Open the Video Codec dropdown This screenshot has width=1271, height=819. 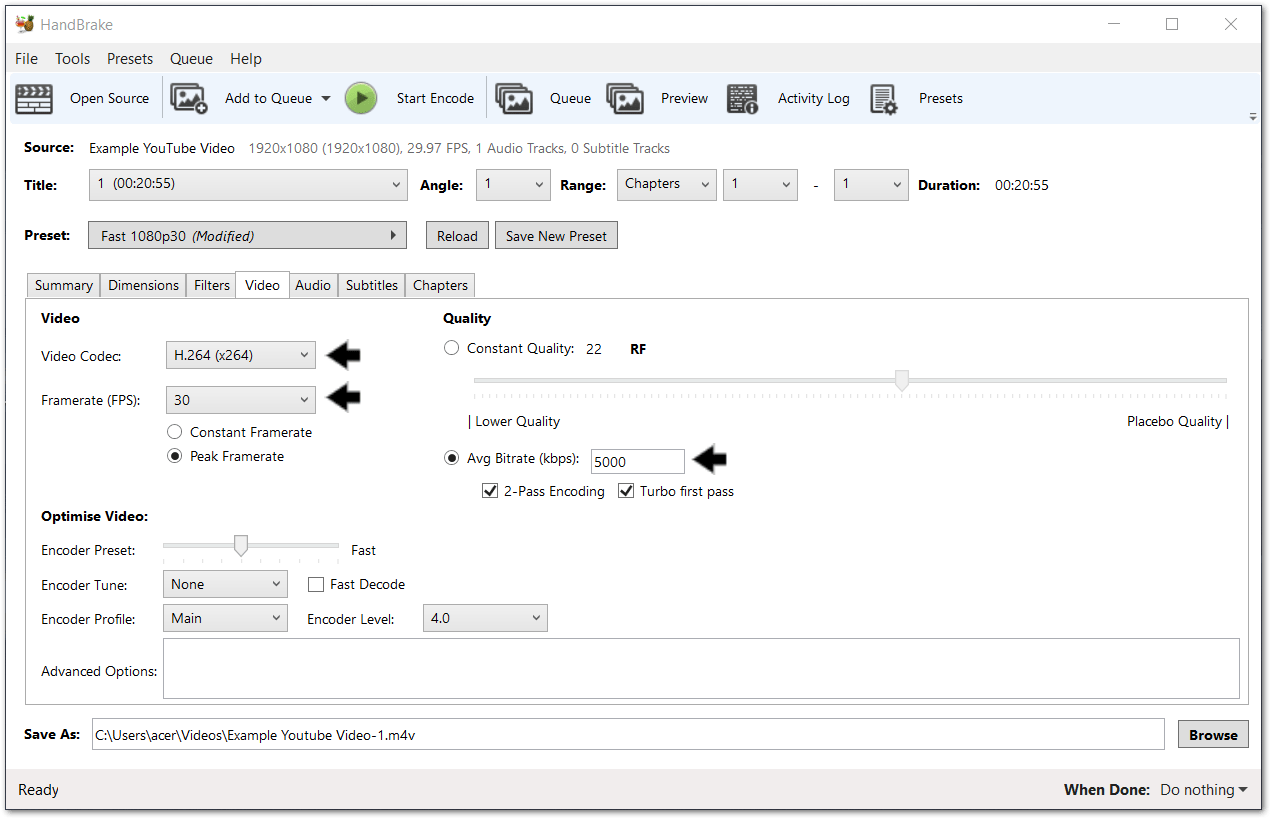[240, 355]
